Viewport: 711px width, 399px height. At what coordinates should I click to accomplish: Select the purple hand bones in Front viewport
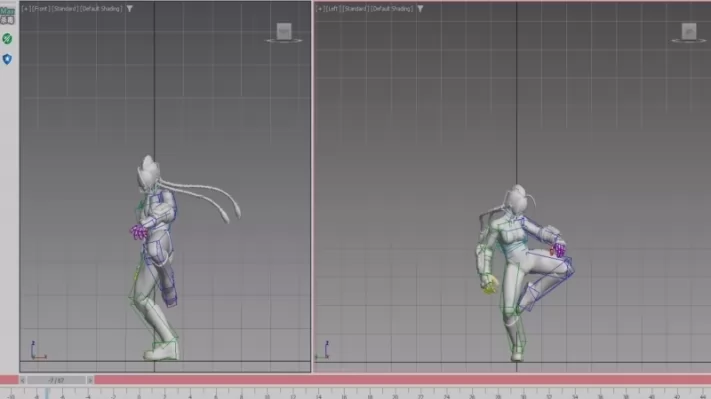[x=139, y=233]
